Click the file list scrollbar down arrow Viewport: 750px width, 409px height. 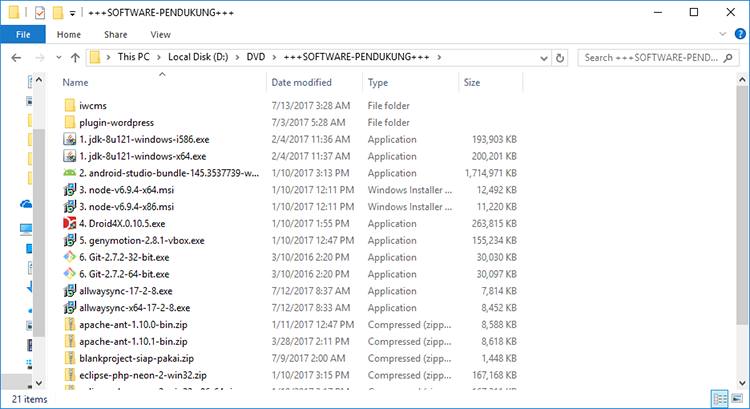742,383
